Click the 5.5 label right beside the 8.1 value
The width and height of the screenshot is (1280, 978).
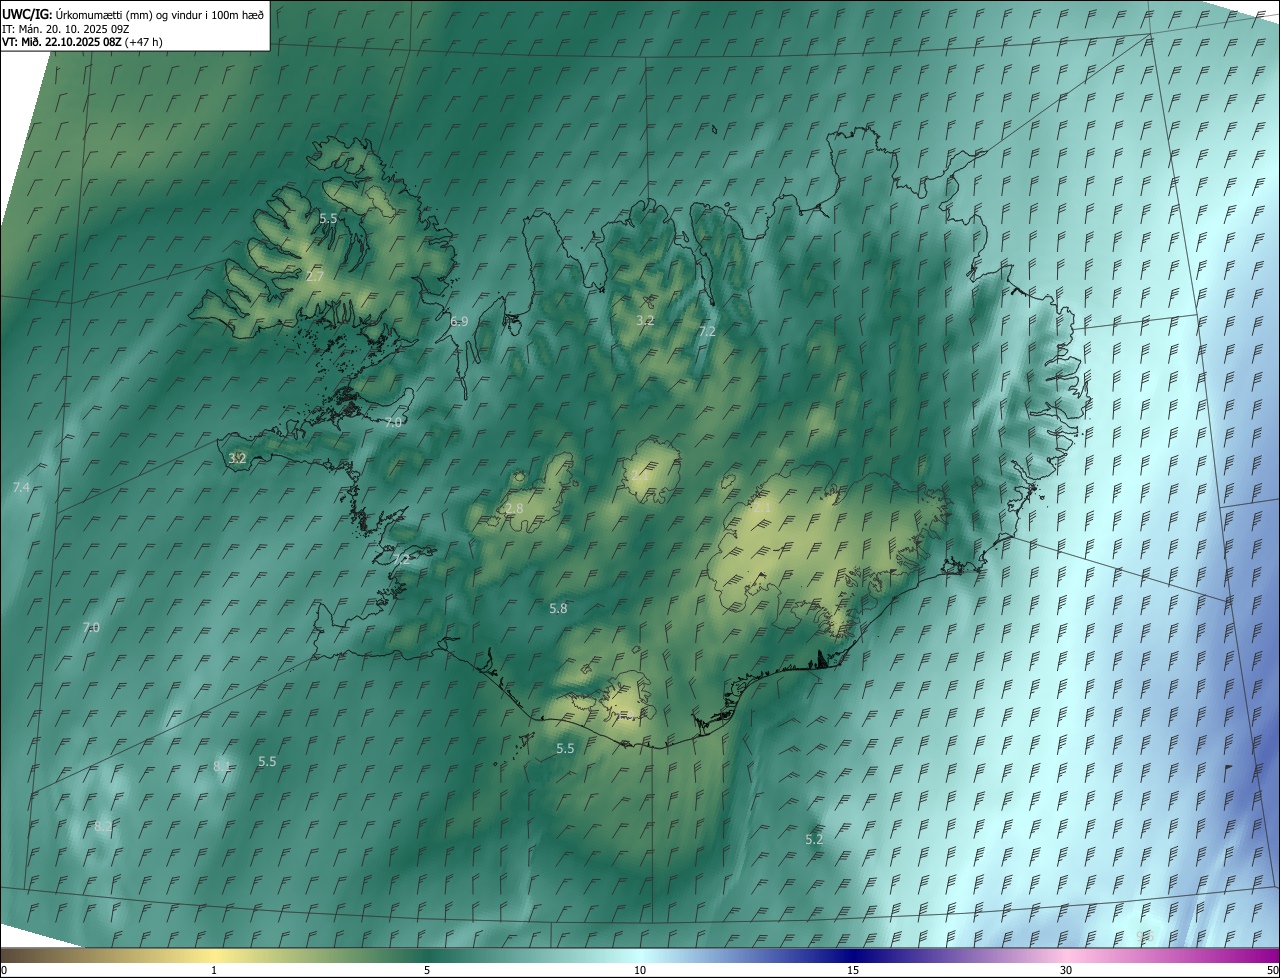coord(267,761)
